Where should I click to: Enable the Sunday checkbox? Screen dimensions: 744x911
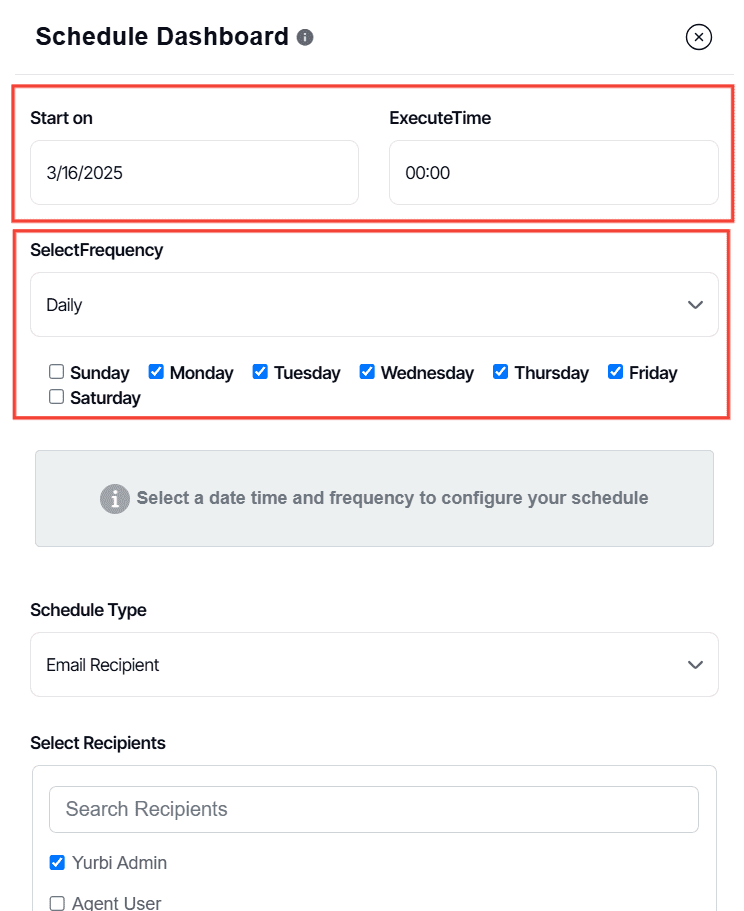56,371
